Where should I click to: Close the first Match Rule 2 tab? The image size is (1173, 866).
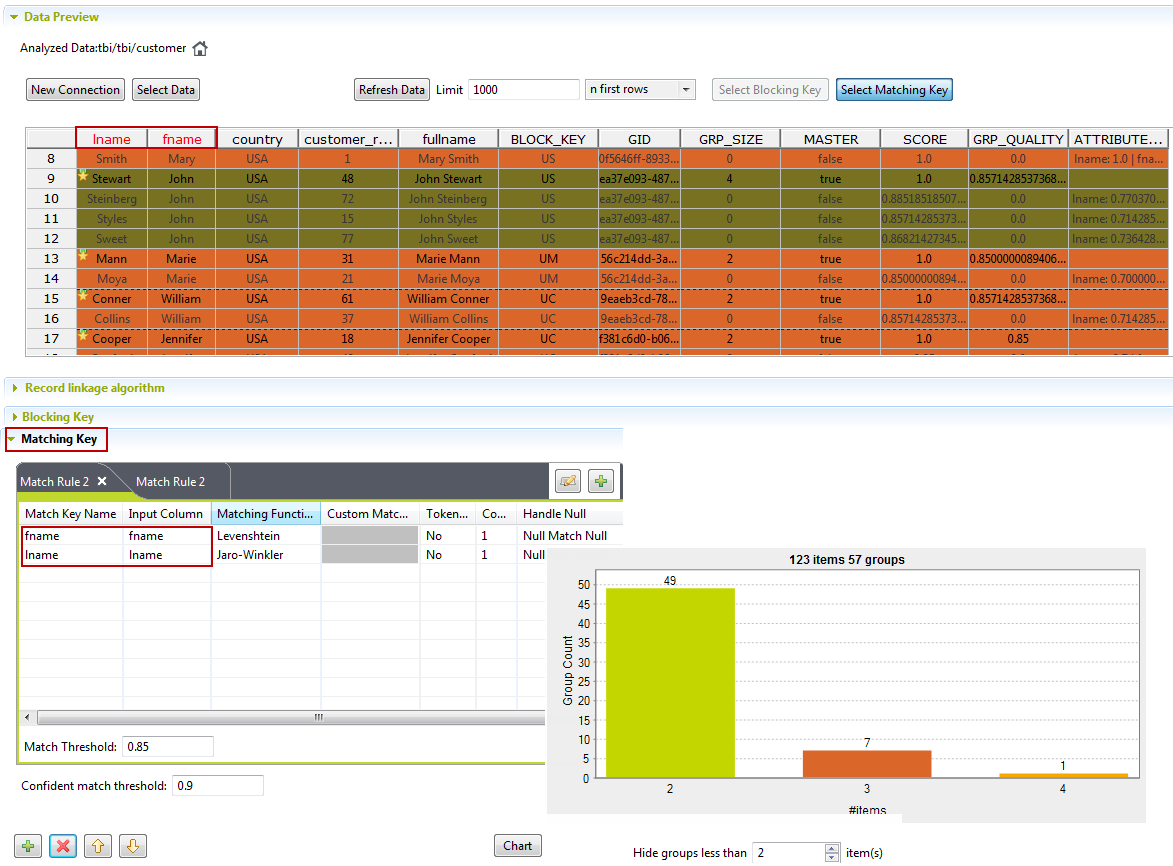[102, 481]
